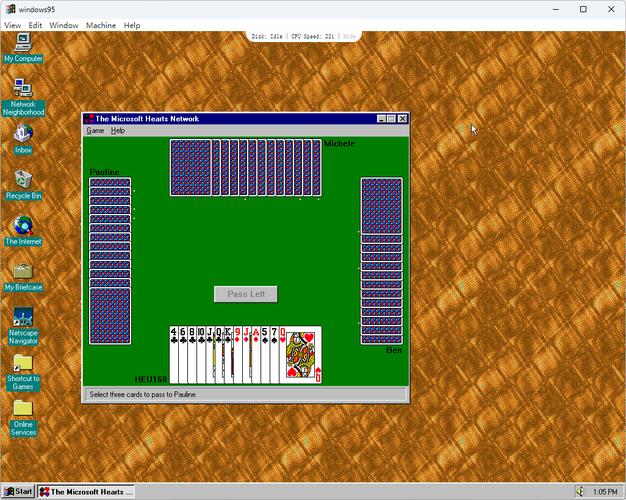Select the 10 of clubs card
The height and width of the screenshot is (500, 626).
pos(201,355)
